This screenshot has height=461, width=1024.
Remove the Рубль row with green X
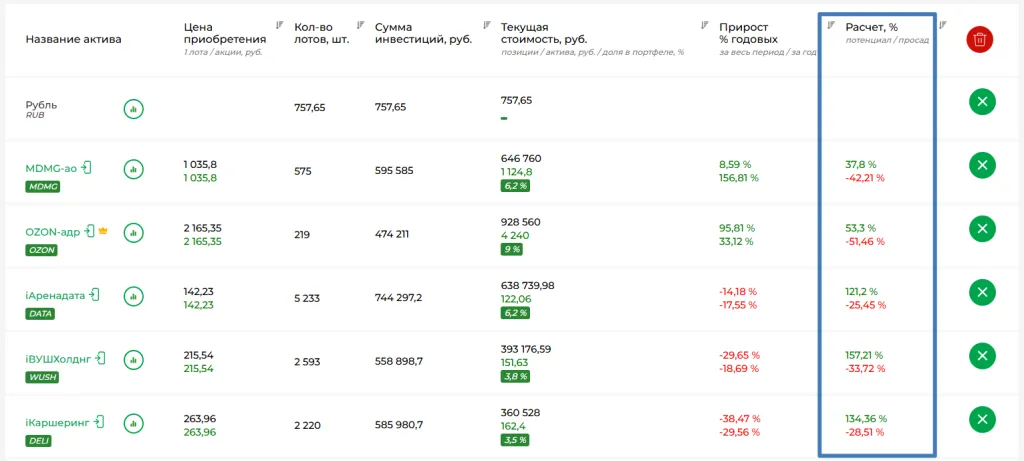pyautogui.click(x=981, y=102)
